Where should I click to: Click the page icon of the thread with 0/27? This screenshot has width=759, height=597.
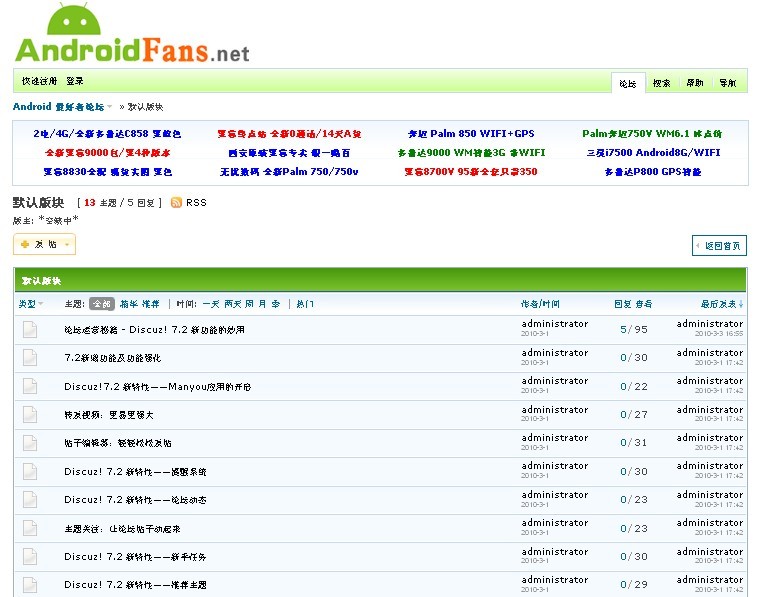(30, 414)
